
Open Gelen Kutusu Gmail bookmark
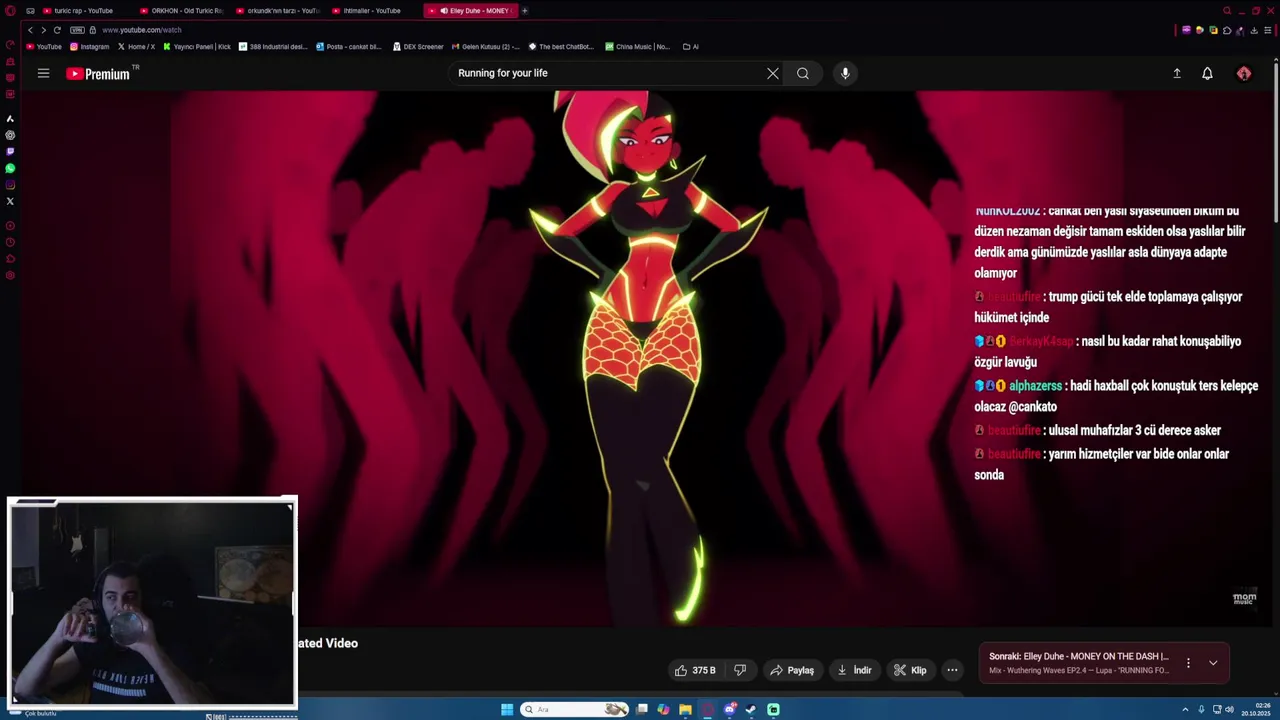click(x=486, y=46)
